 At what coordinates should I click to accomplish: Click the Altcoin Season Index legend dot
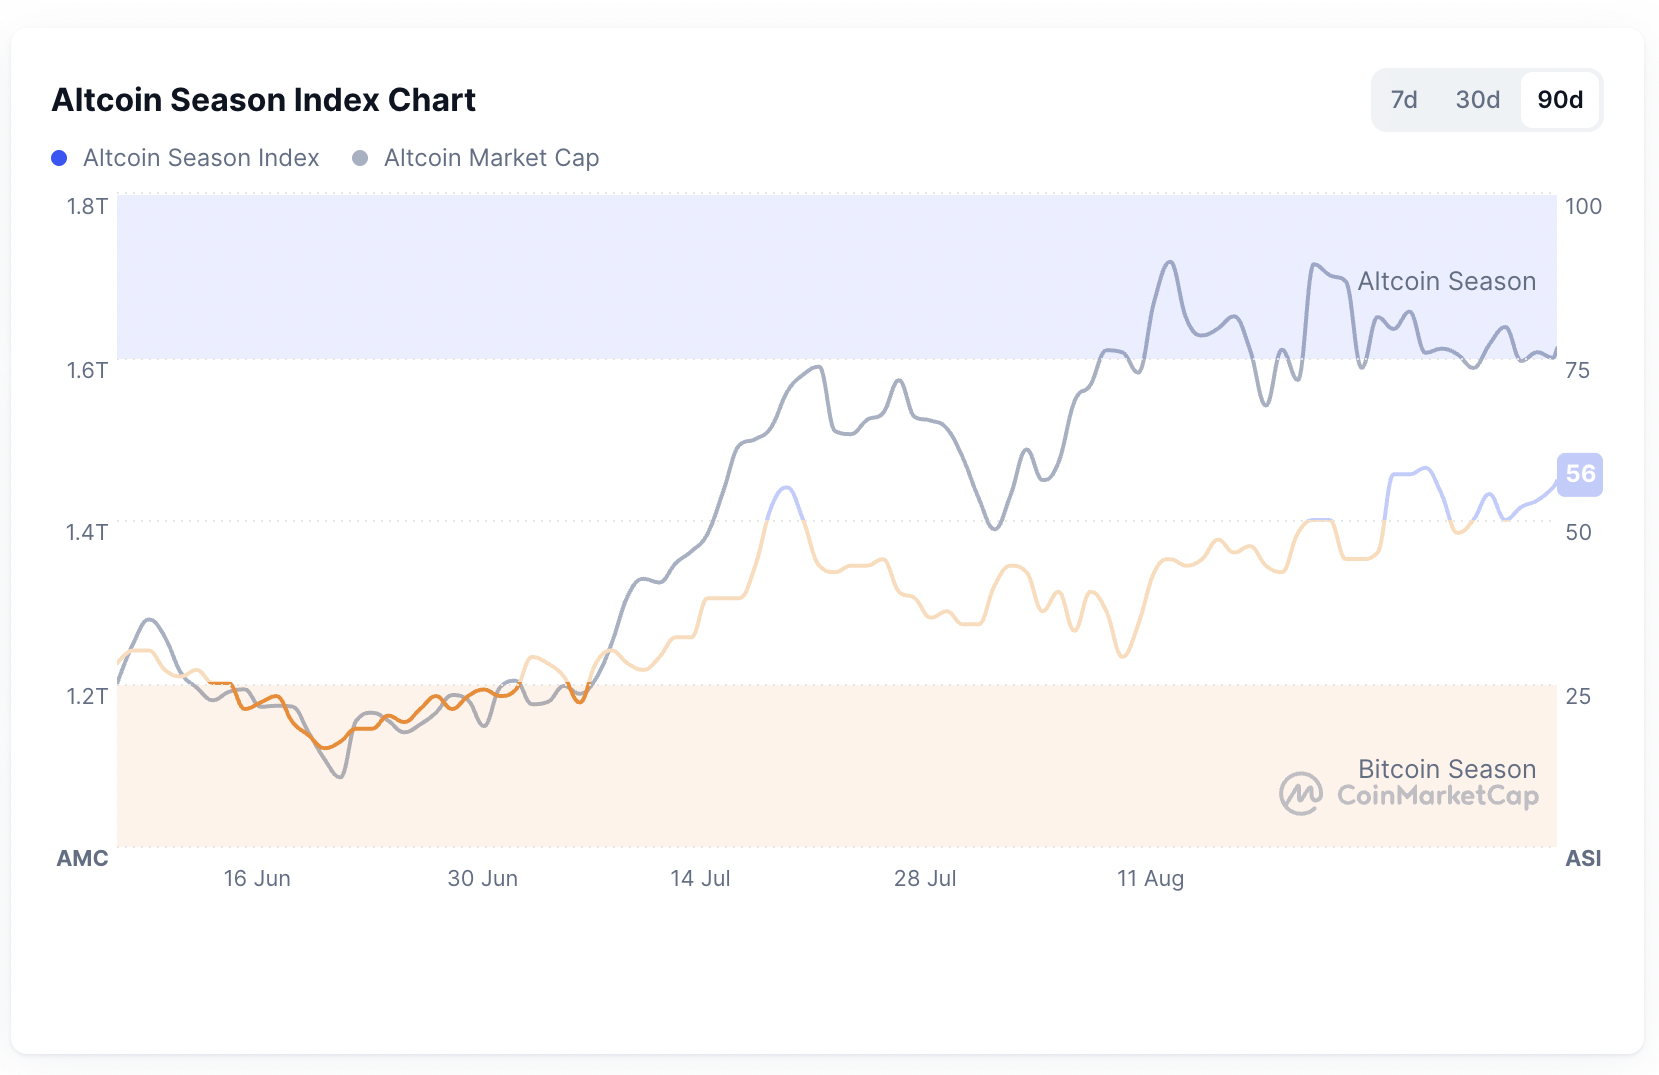tap(59, 157)
